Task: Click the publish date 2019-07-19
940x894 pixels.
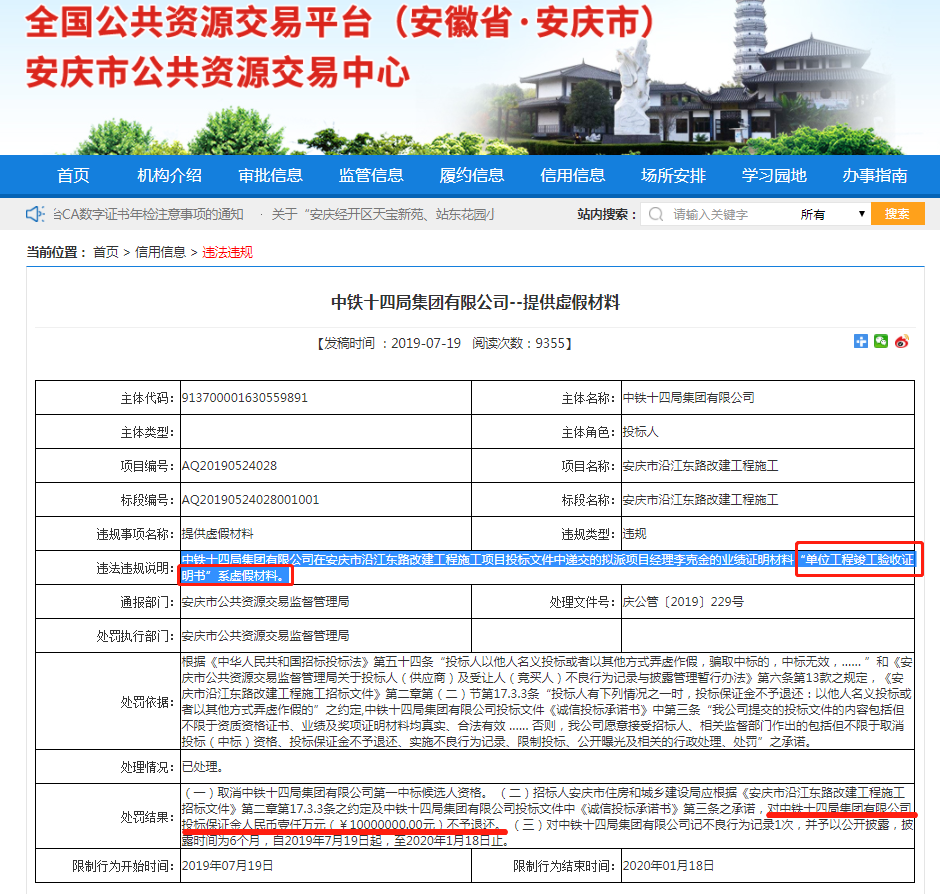Action: pyautogui.click(x=426, y=344)
